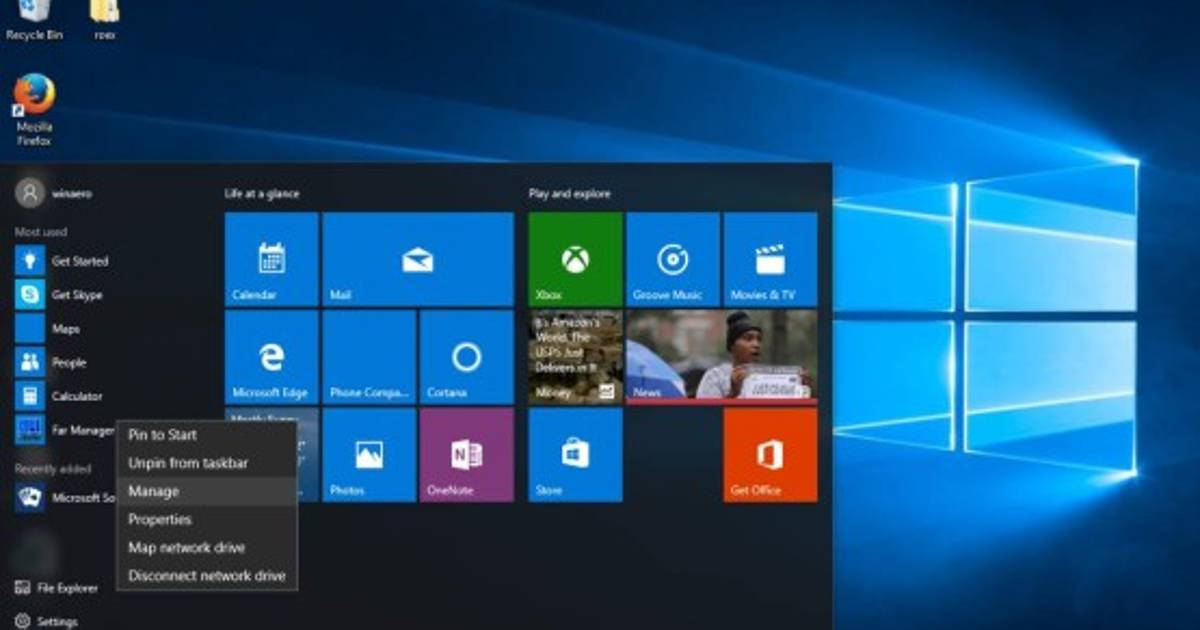Screen dimensions: 1200x630
Task: Open the Mail tile
Action: coord(417,259)
